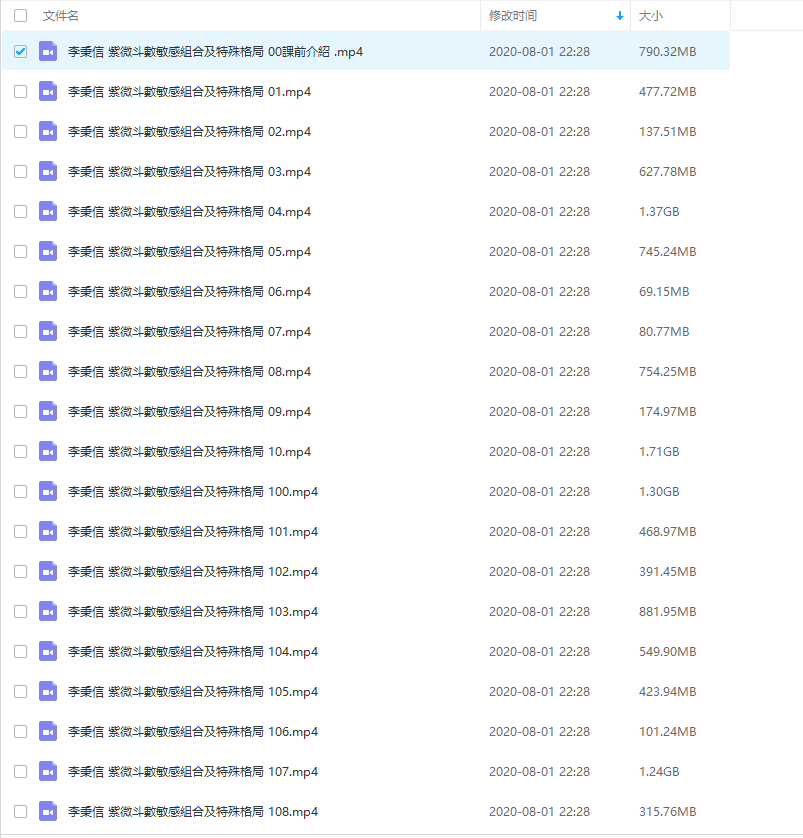This screenshot has width=803, height=838.
Task: Click video icon for file 104.mp4
Action: pyautogui.click(x=48, y=651)
